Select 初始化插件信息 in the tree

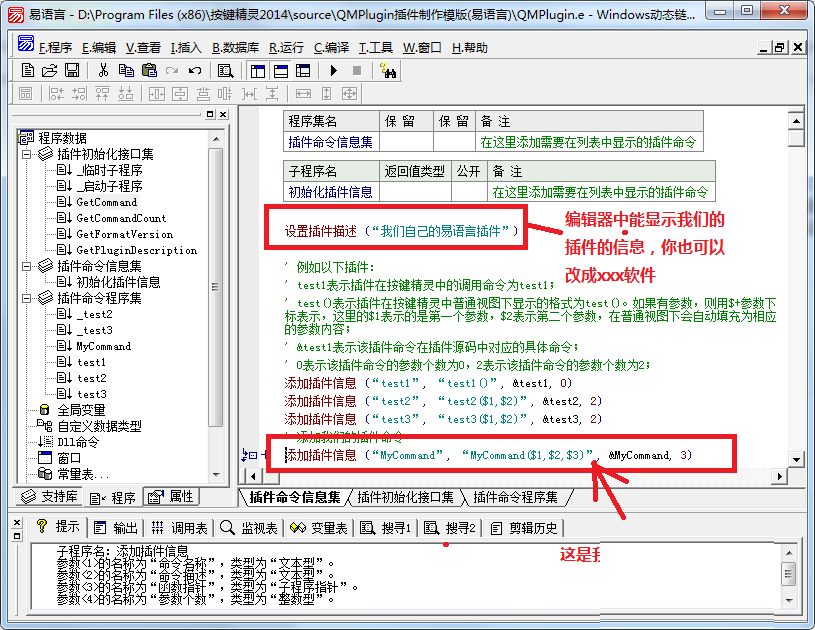119,282
